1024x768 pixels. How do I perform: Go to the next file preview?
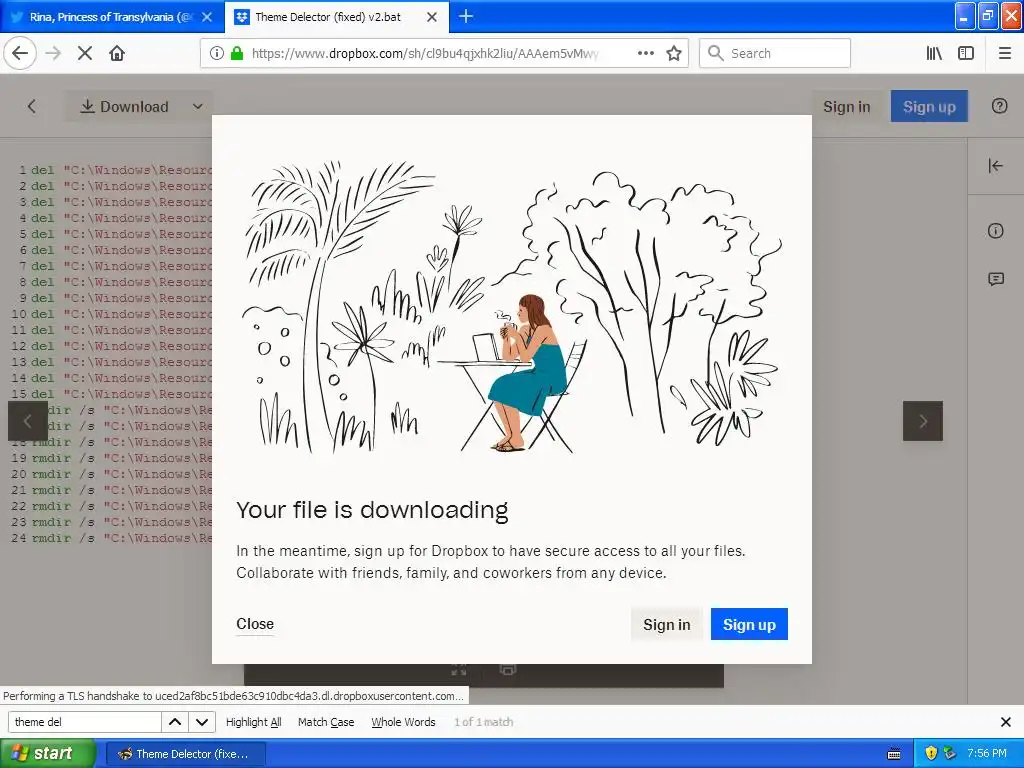[923, 421]
